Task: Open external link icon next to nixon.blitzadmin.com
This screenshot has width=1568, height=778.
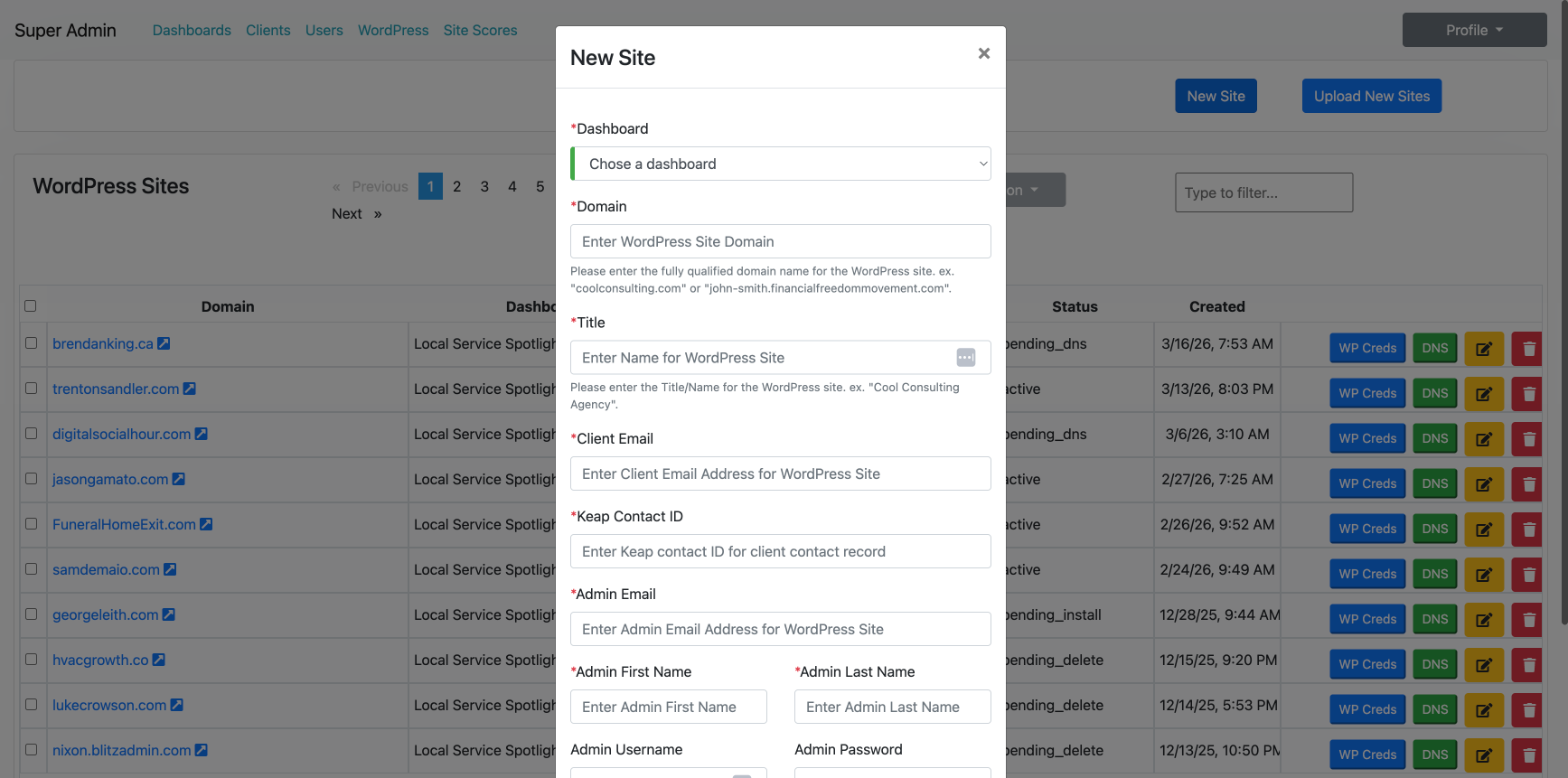Action: click(201, 750)
